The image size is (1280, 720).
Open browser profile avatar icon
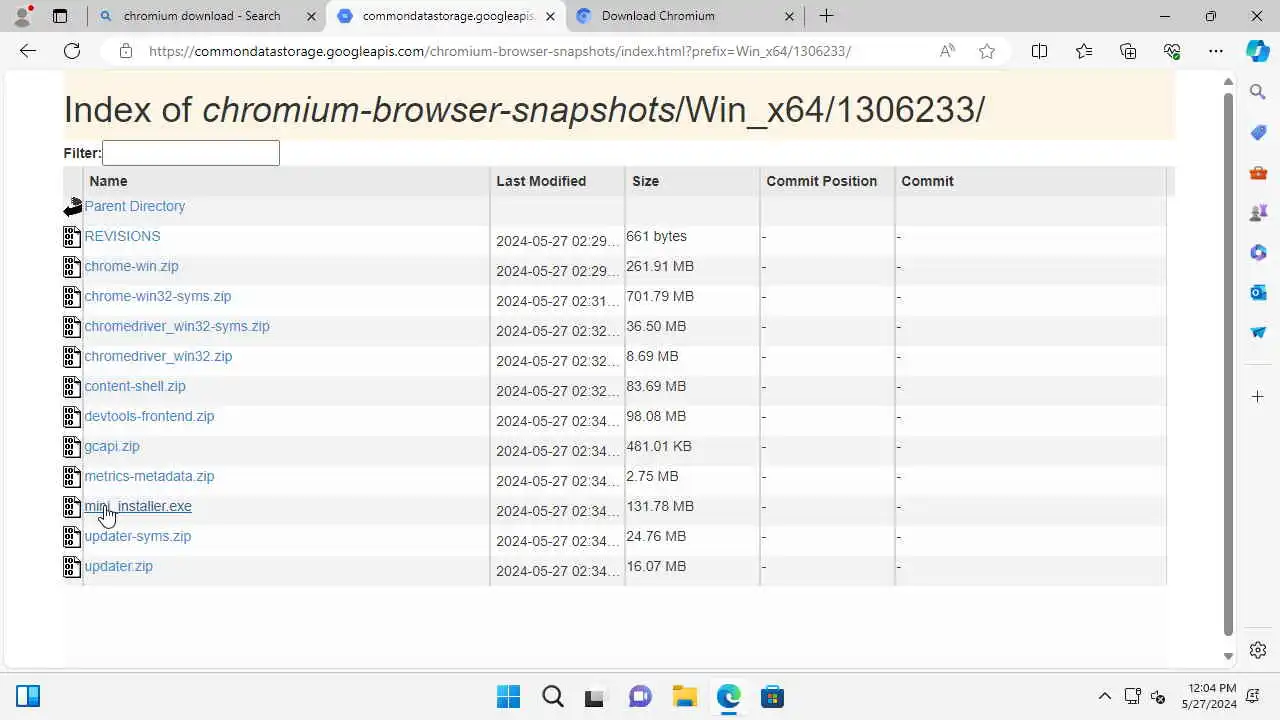(22, 16)
